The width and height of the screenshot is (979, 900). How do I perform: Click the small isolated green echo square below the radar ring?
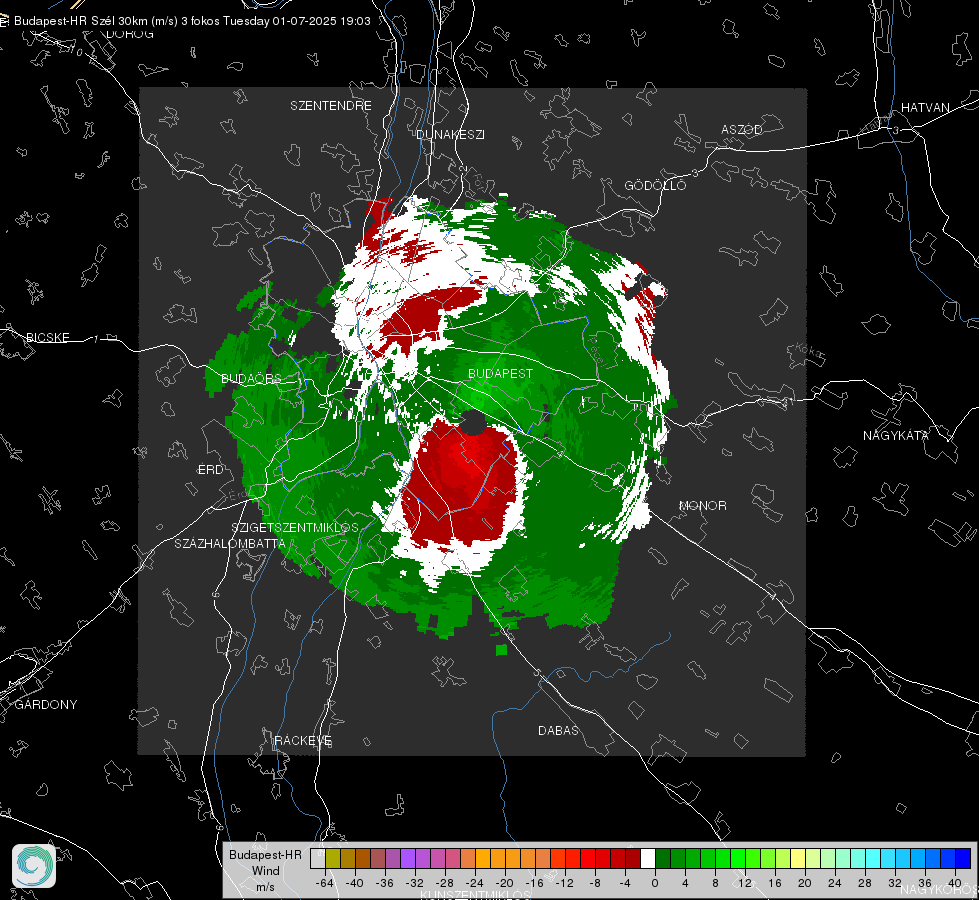501,650
